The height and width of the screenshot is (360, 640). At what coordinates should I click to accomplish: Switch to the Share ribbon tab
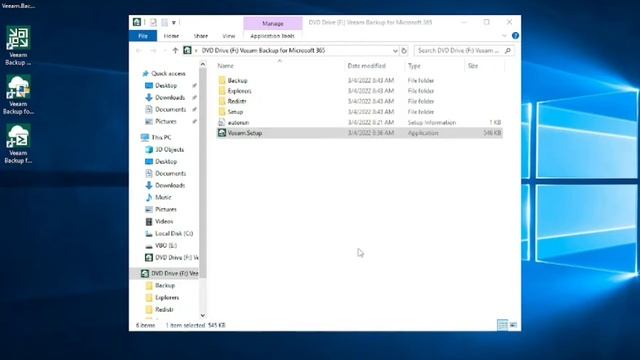(x=200, y=36)
